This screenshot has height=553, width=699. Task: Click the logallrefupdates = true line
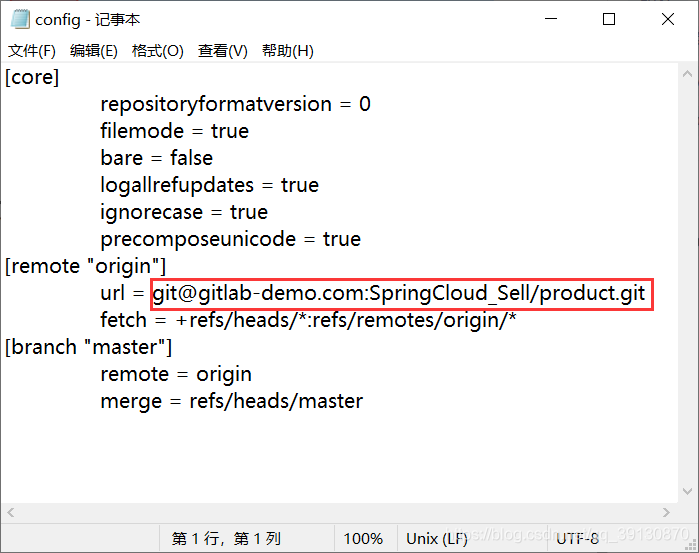click(x=210, y=186)
